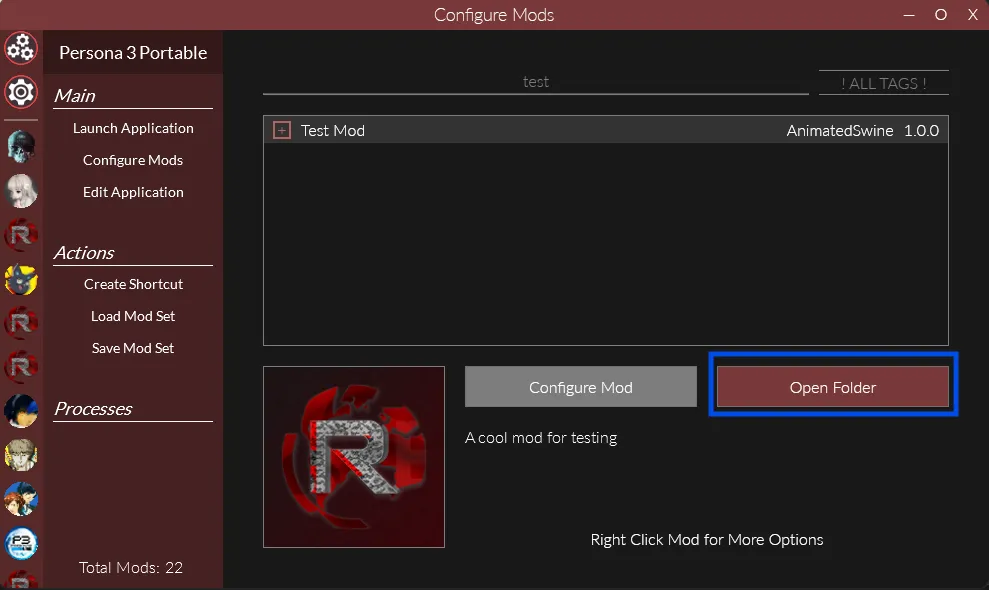Click the mod search field containing 'test'
Image resolution: width=989 pixels, height=590 pixels.
pyautogui.click(x=535, y=82)
